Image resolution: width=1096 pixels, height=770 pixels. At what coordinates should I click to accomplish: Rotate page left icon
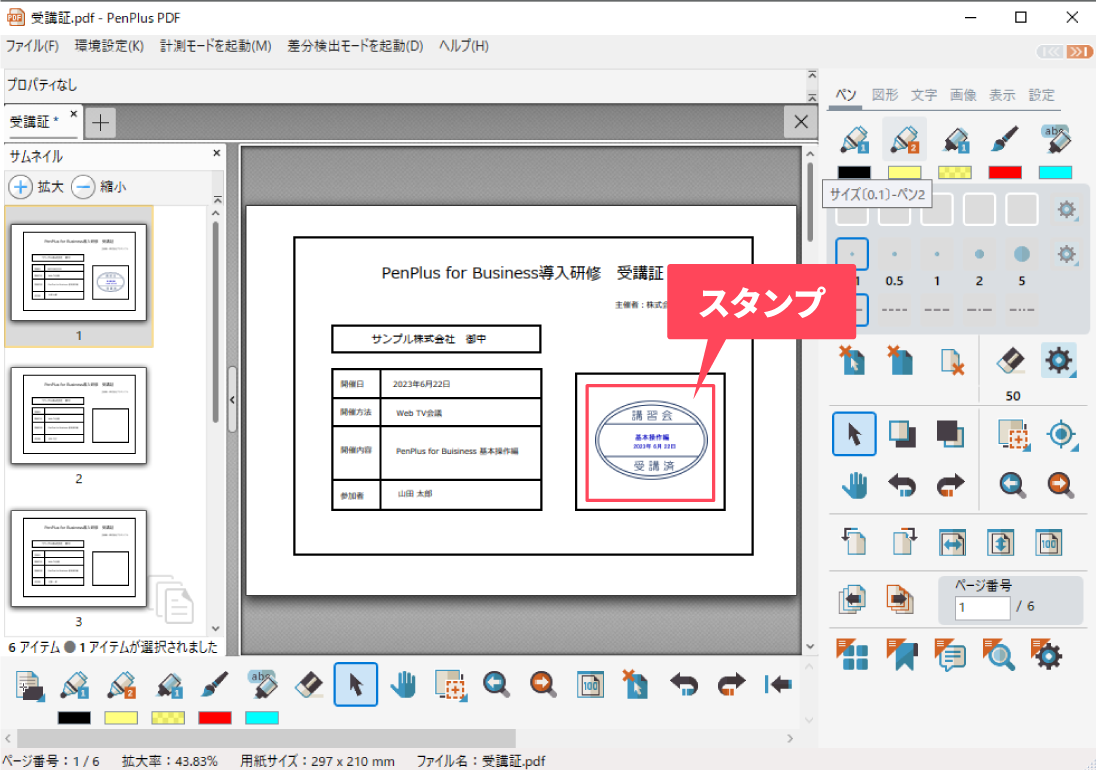click(x=853, y=542)
